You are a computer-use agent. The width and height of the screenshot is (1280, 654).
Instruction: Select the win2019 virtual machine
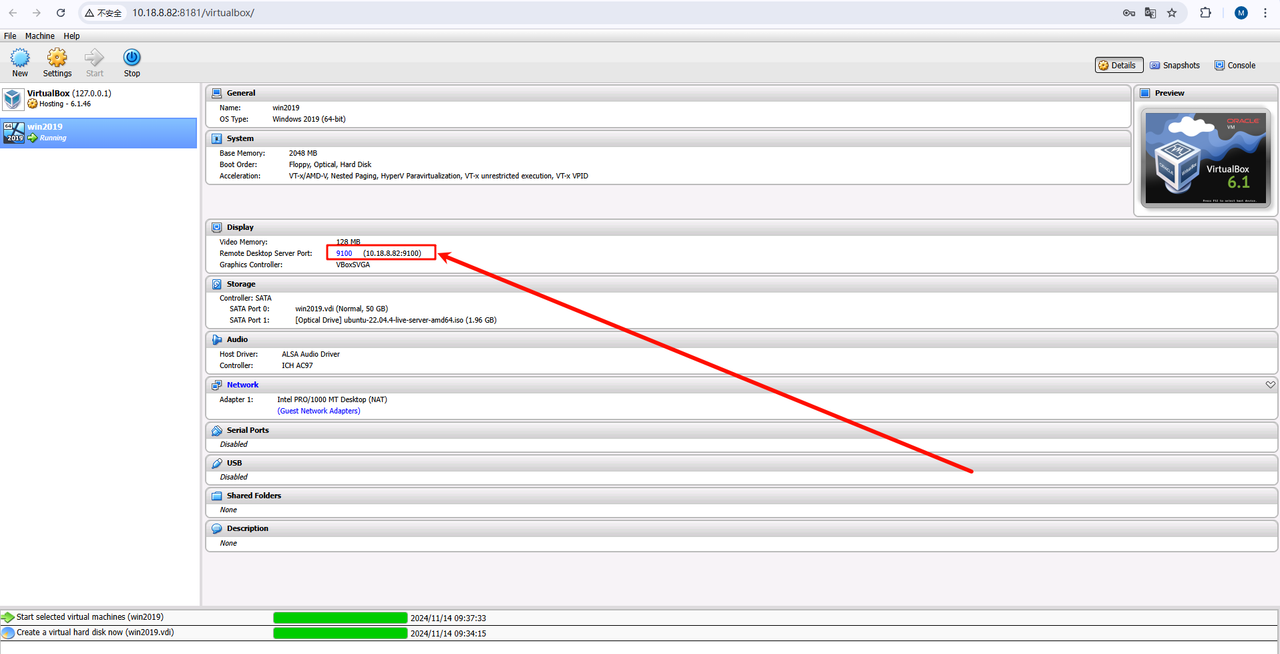tap(99, 133)
